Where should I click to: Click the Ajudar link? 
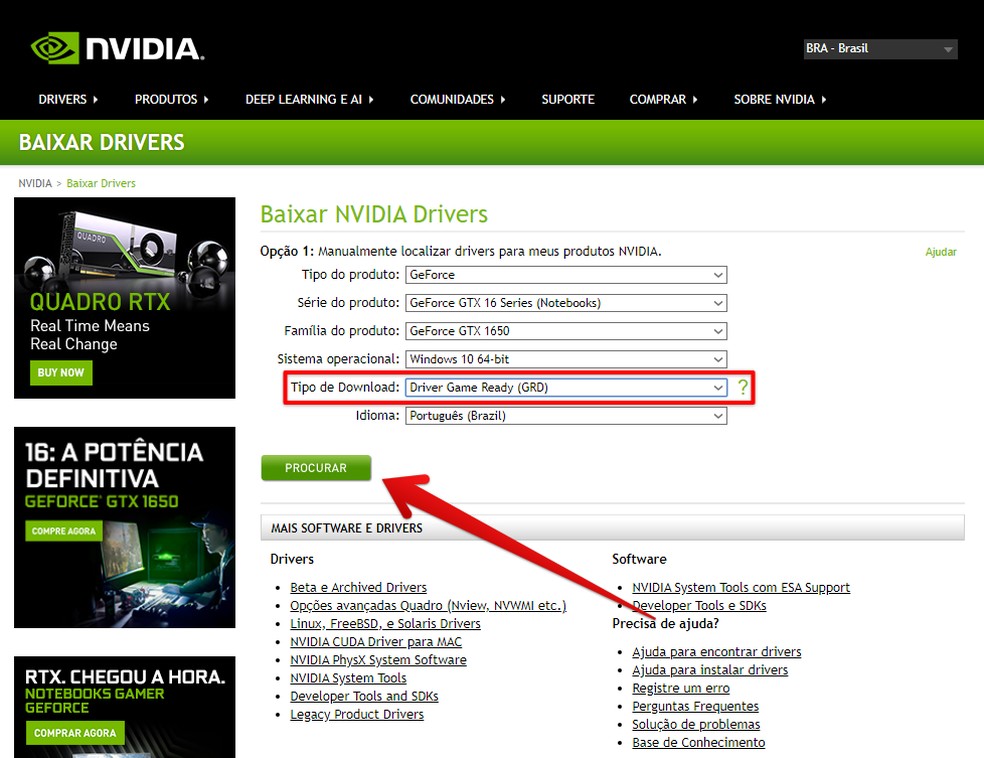click(941, 252)
